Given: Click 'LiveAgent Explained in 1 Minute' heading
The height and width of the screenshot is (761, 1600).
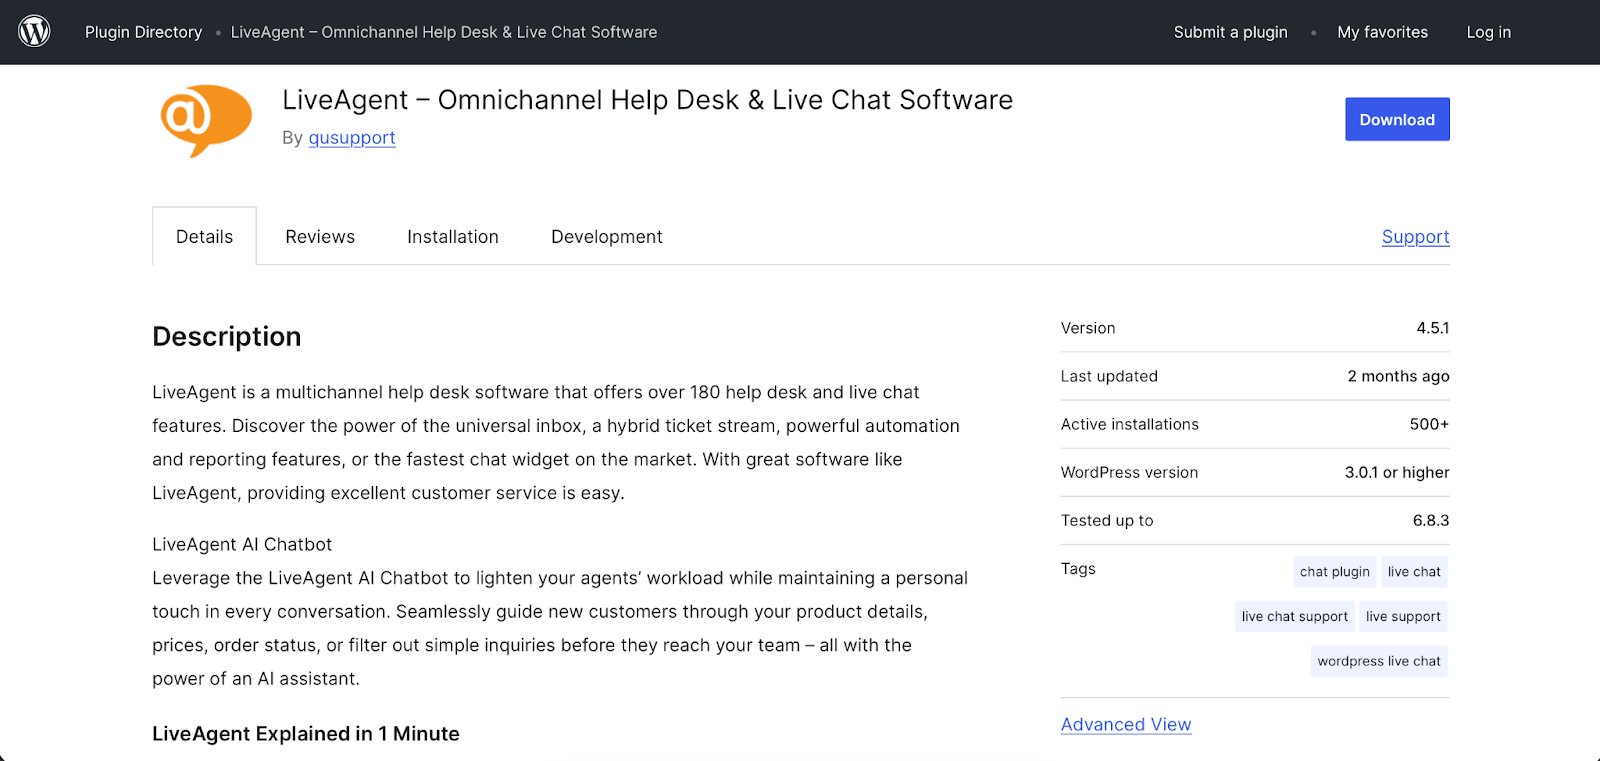Looking at the screenshot, I should 306,734.
